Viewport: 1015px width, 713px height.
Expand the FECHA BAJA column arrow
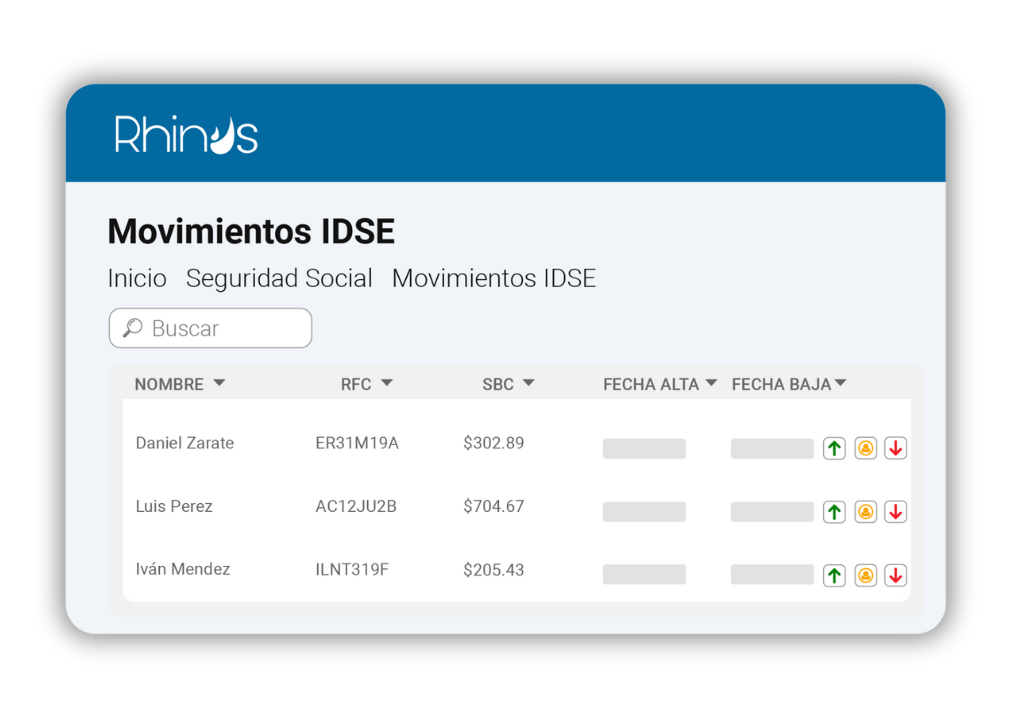(x=841, y=383)
